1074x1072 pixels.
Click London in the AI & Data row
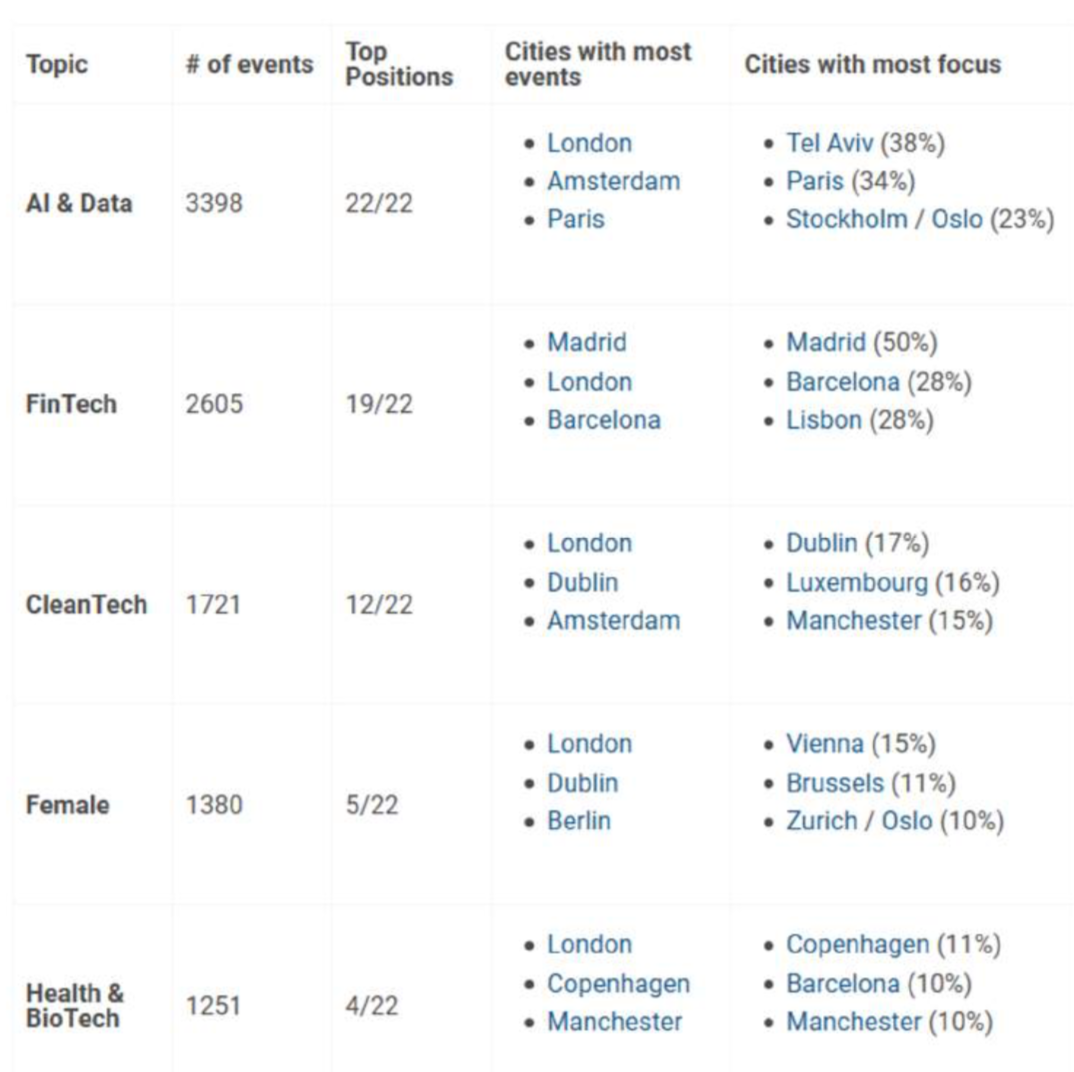[589, 143]
